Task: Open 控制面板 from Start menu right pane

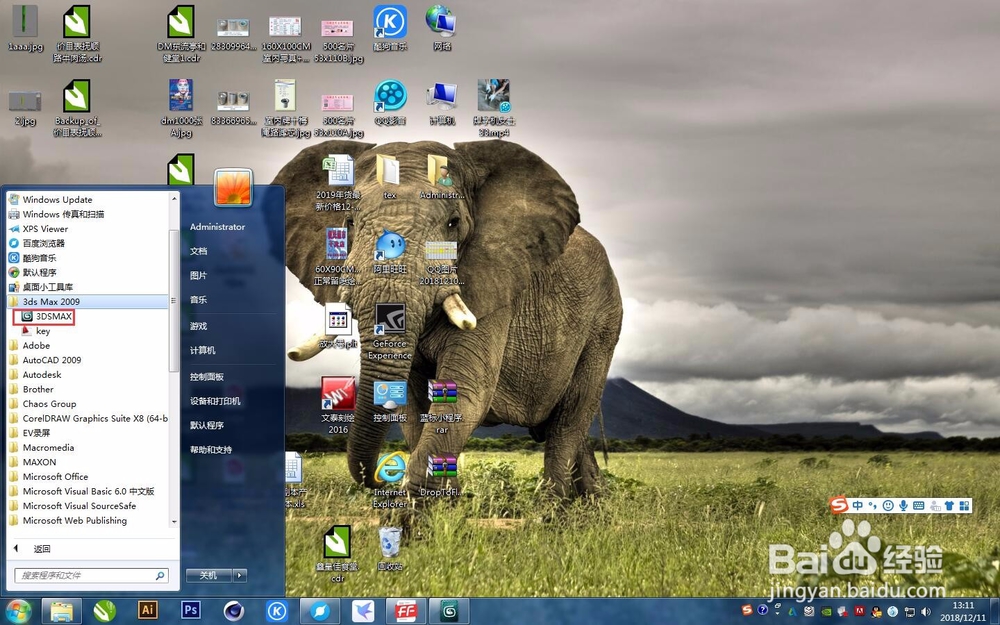Action: [x=207, y=377]
